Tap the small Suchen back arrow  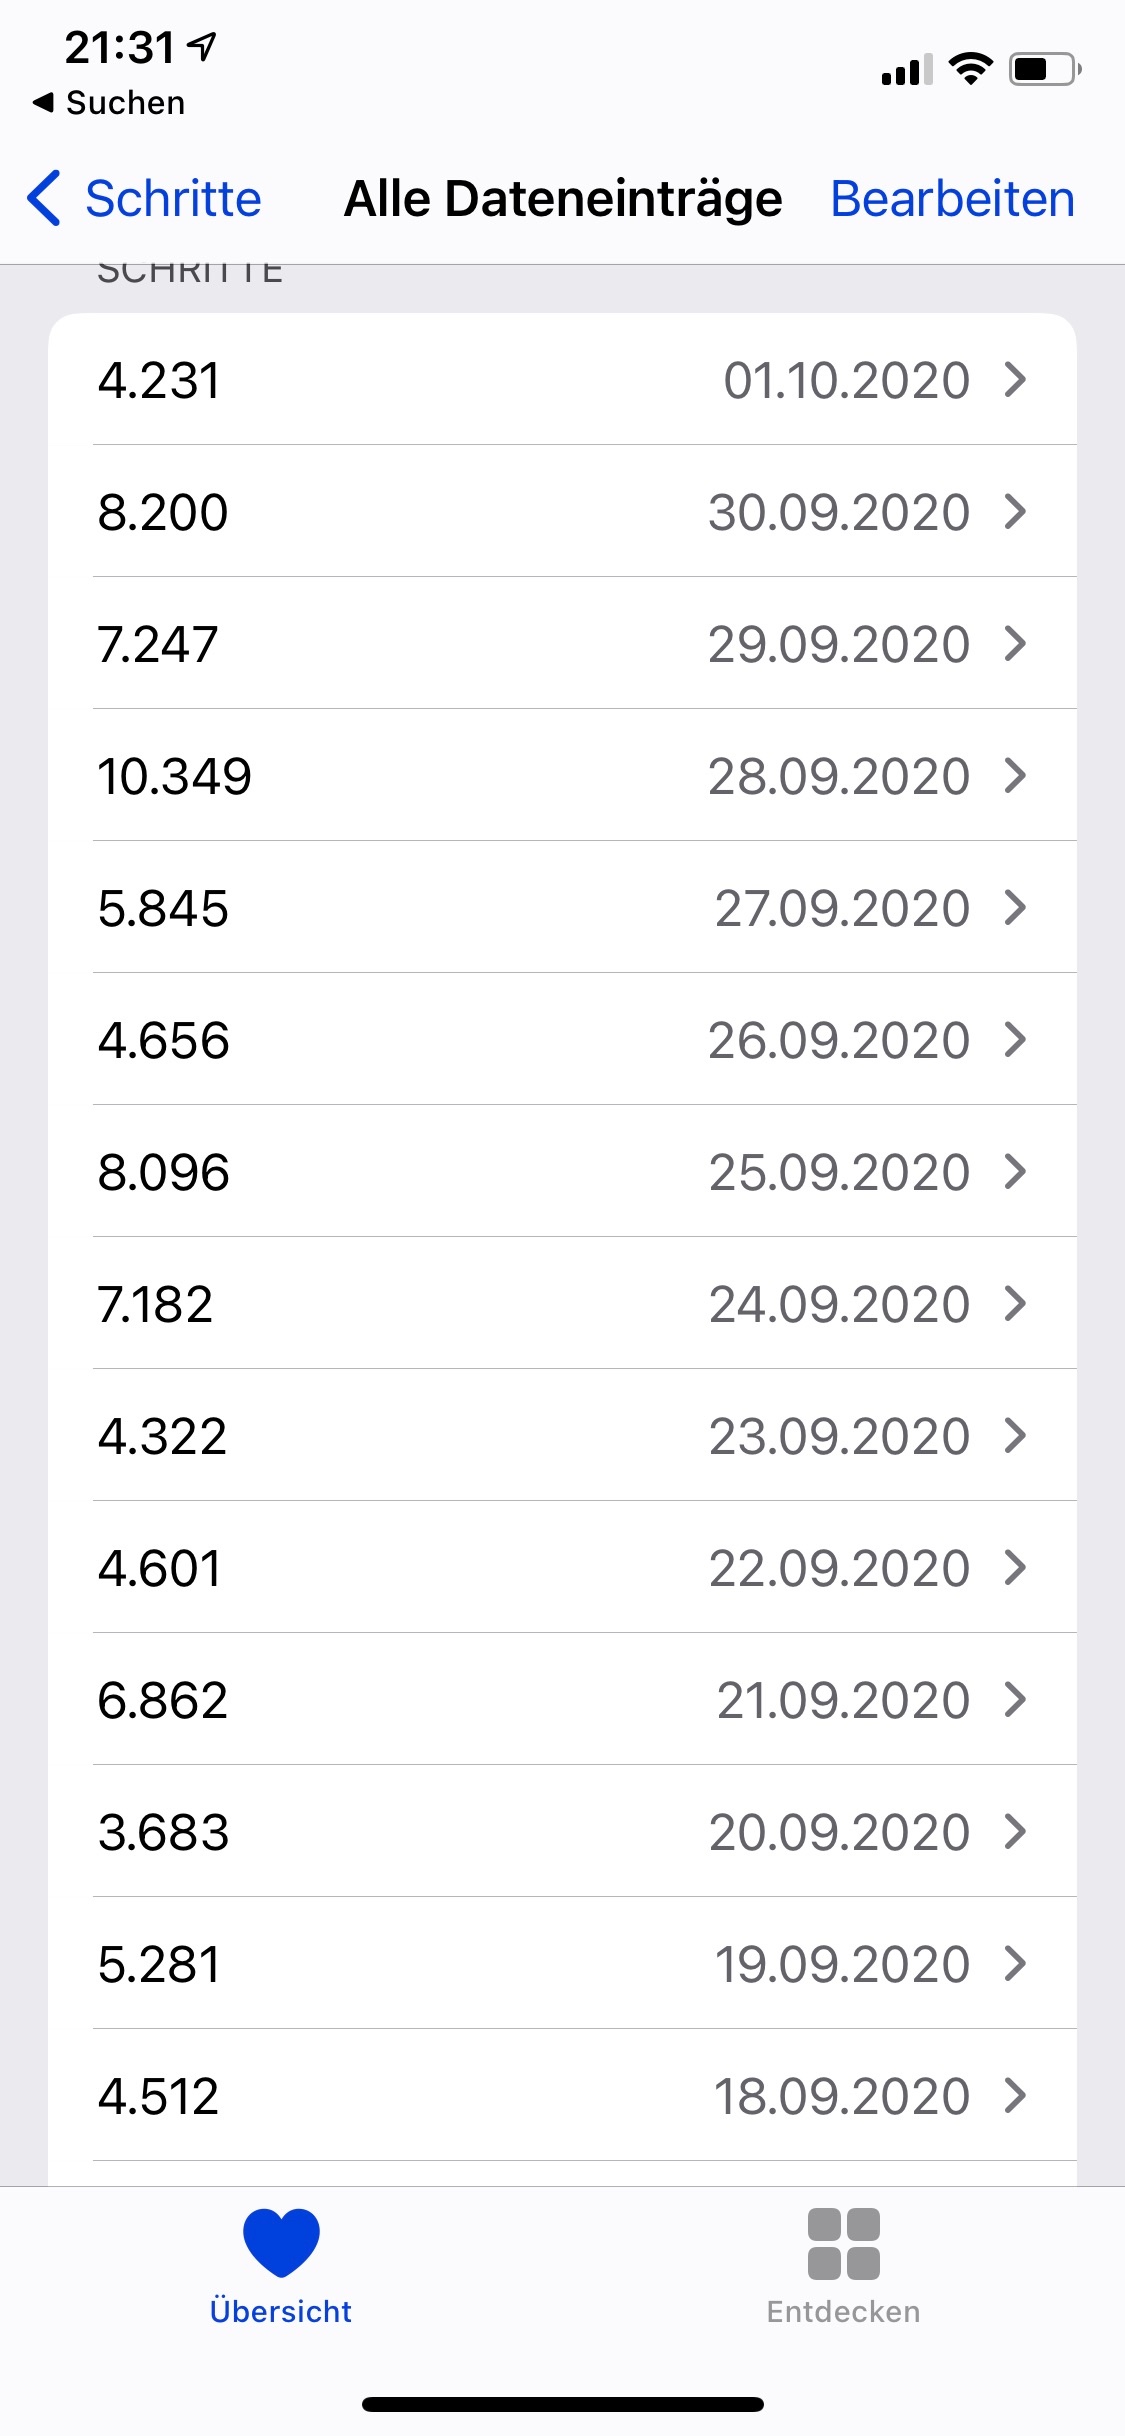coord(43,102)
